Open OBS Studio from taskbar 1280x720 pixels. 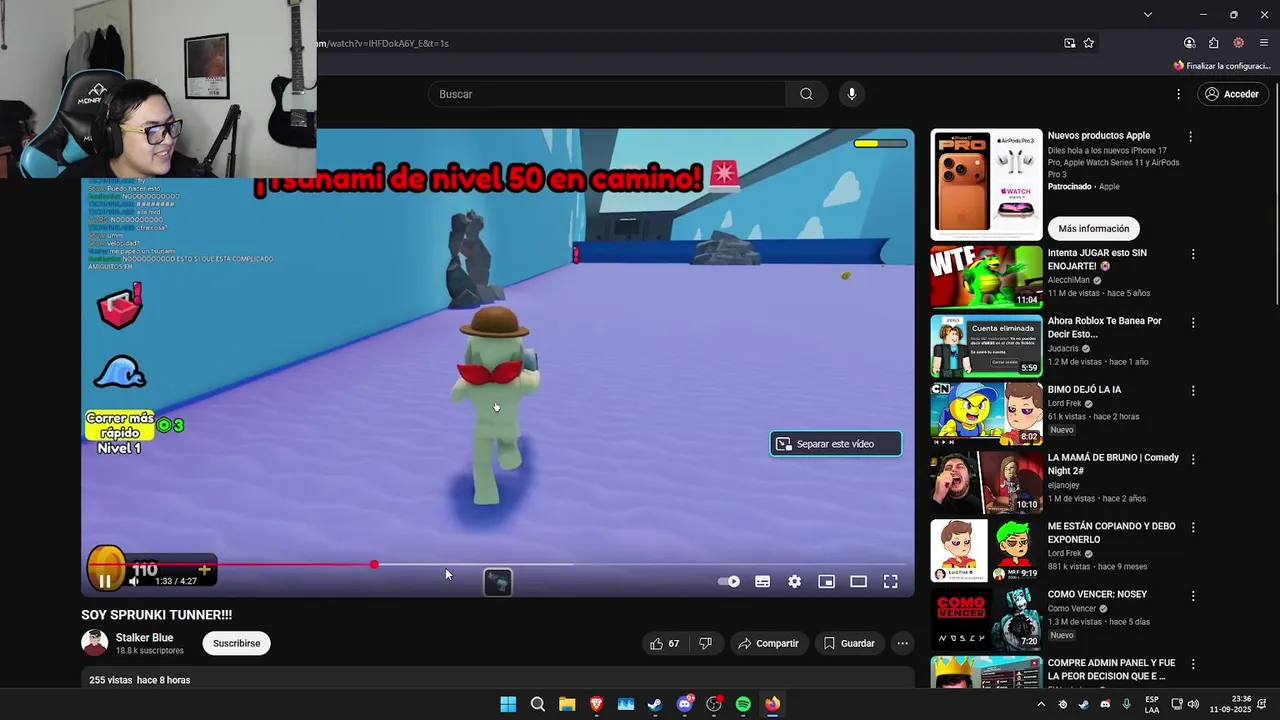pos(714,704)
